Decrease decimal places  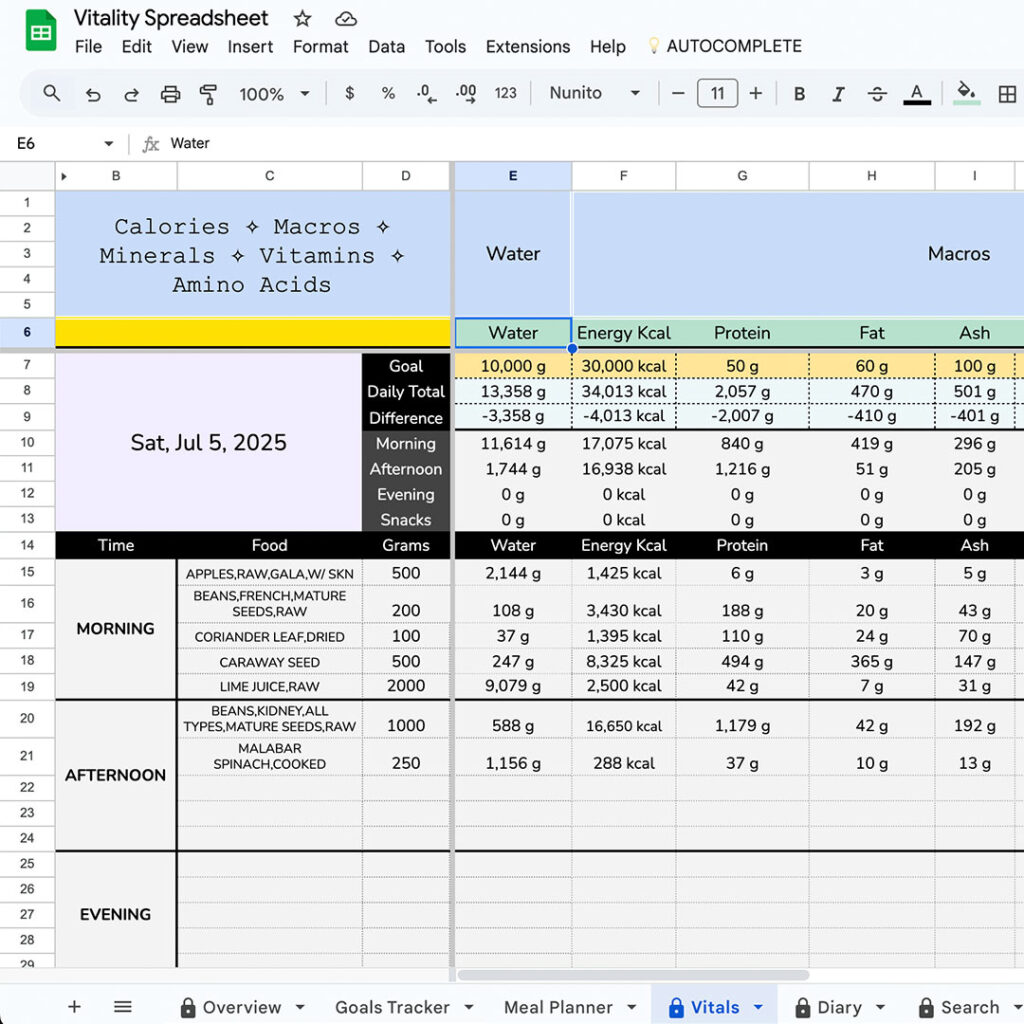(x=426, y=94)
